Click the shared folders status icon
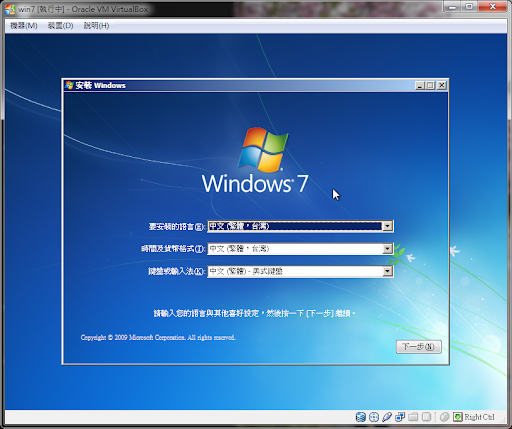The height and width of the screenshot is (429, 512). [x=413, y=417]
